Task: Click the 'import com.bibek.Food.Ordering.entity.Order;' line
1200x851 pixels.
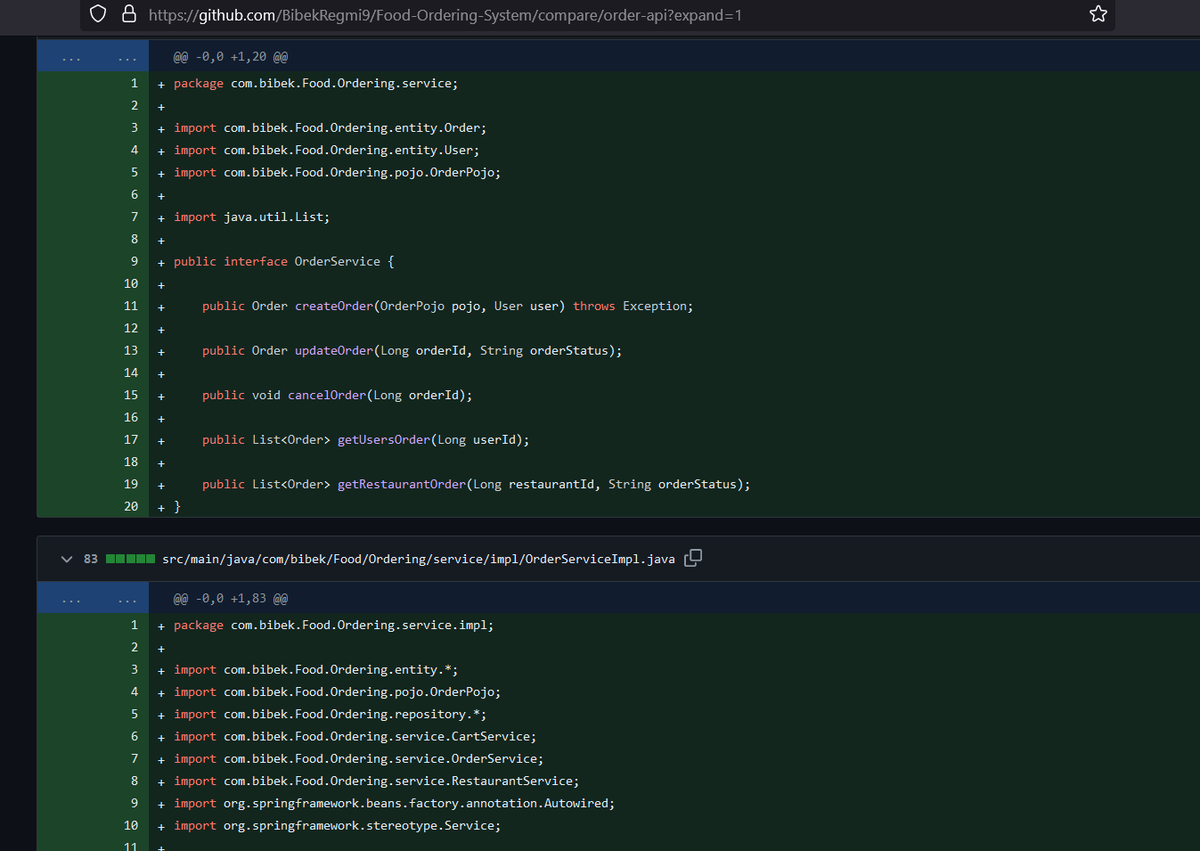Action: (x=330, y=128)
